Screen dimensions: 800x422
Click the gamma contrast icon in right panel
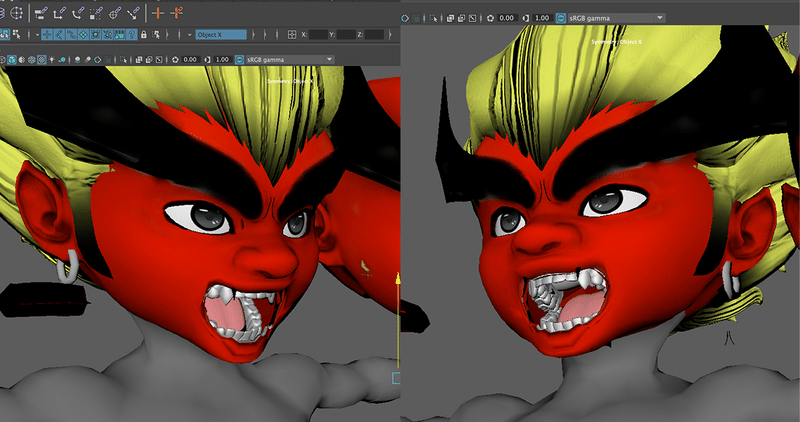click(x=526, y=18)
